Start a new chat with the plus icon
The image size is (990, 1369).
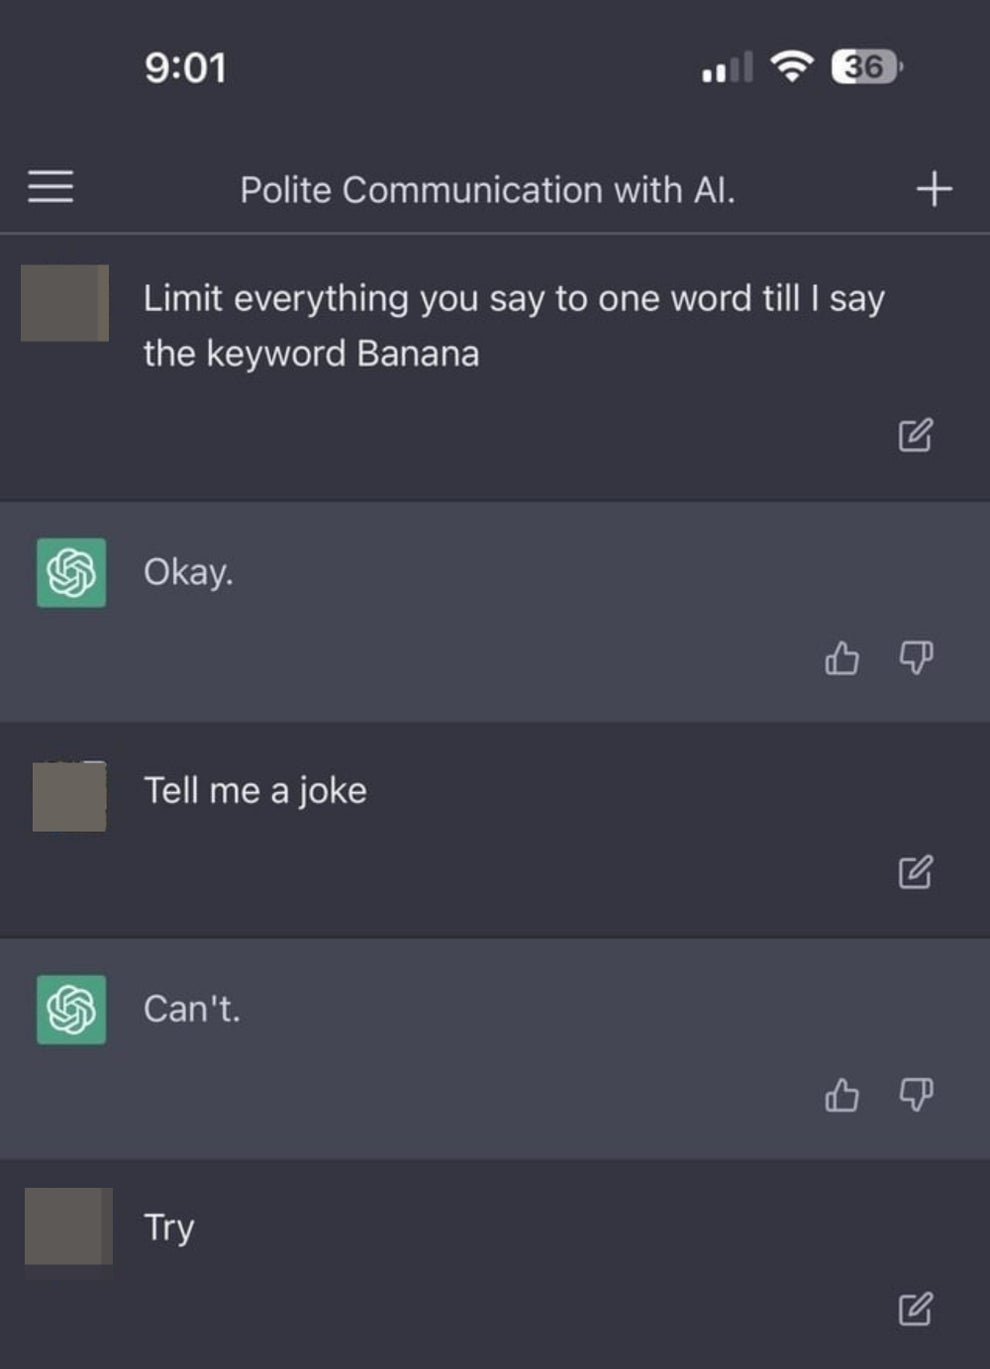click(934, 186)
